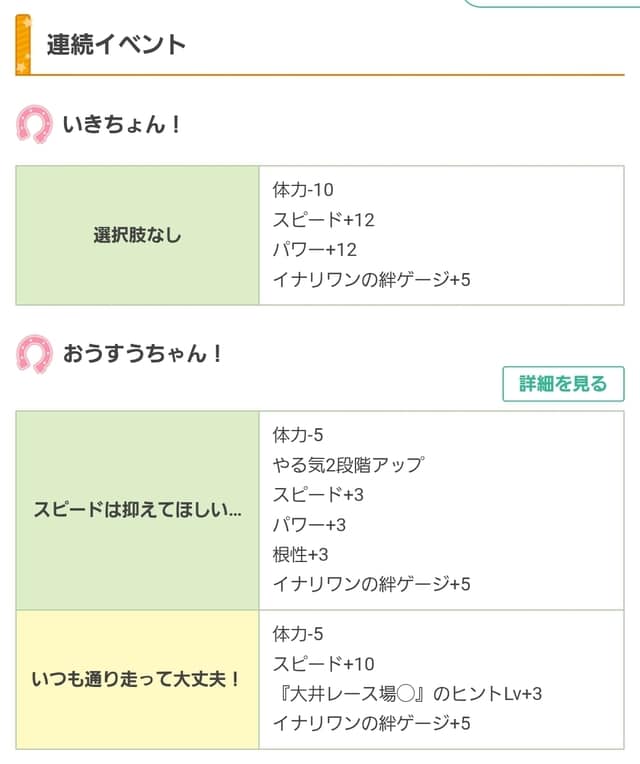Click the partially visible rounded button at top right
Screen dimensions: 640x764
tap(550, 3)
